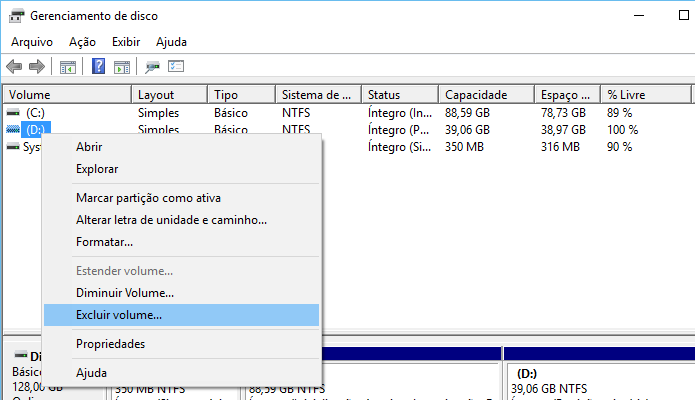
Task: Click the C: row Simples layout cell
Action: coord(158,113)
